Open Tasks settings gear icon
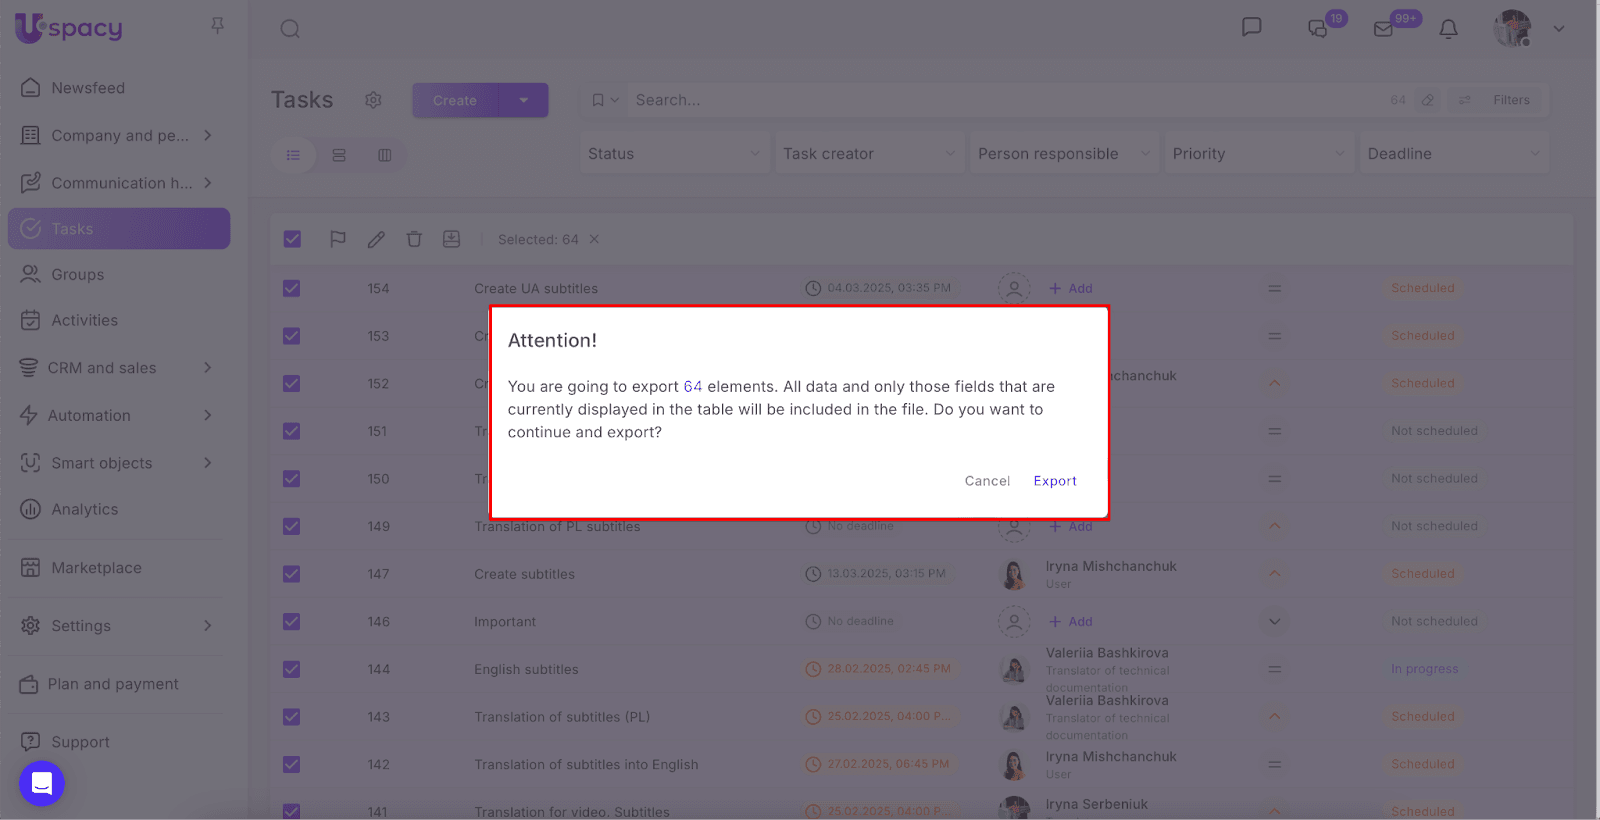The image size is (1600, 820). coord(373,100)
